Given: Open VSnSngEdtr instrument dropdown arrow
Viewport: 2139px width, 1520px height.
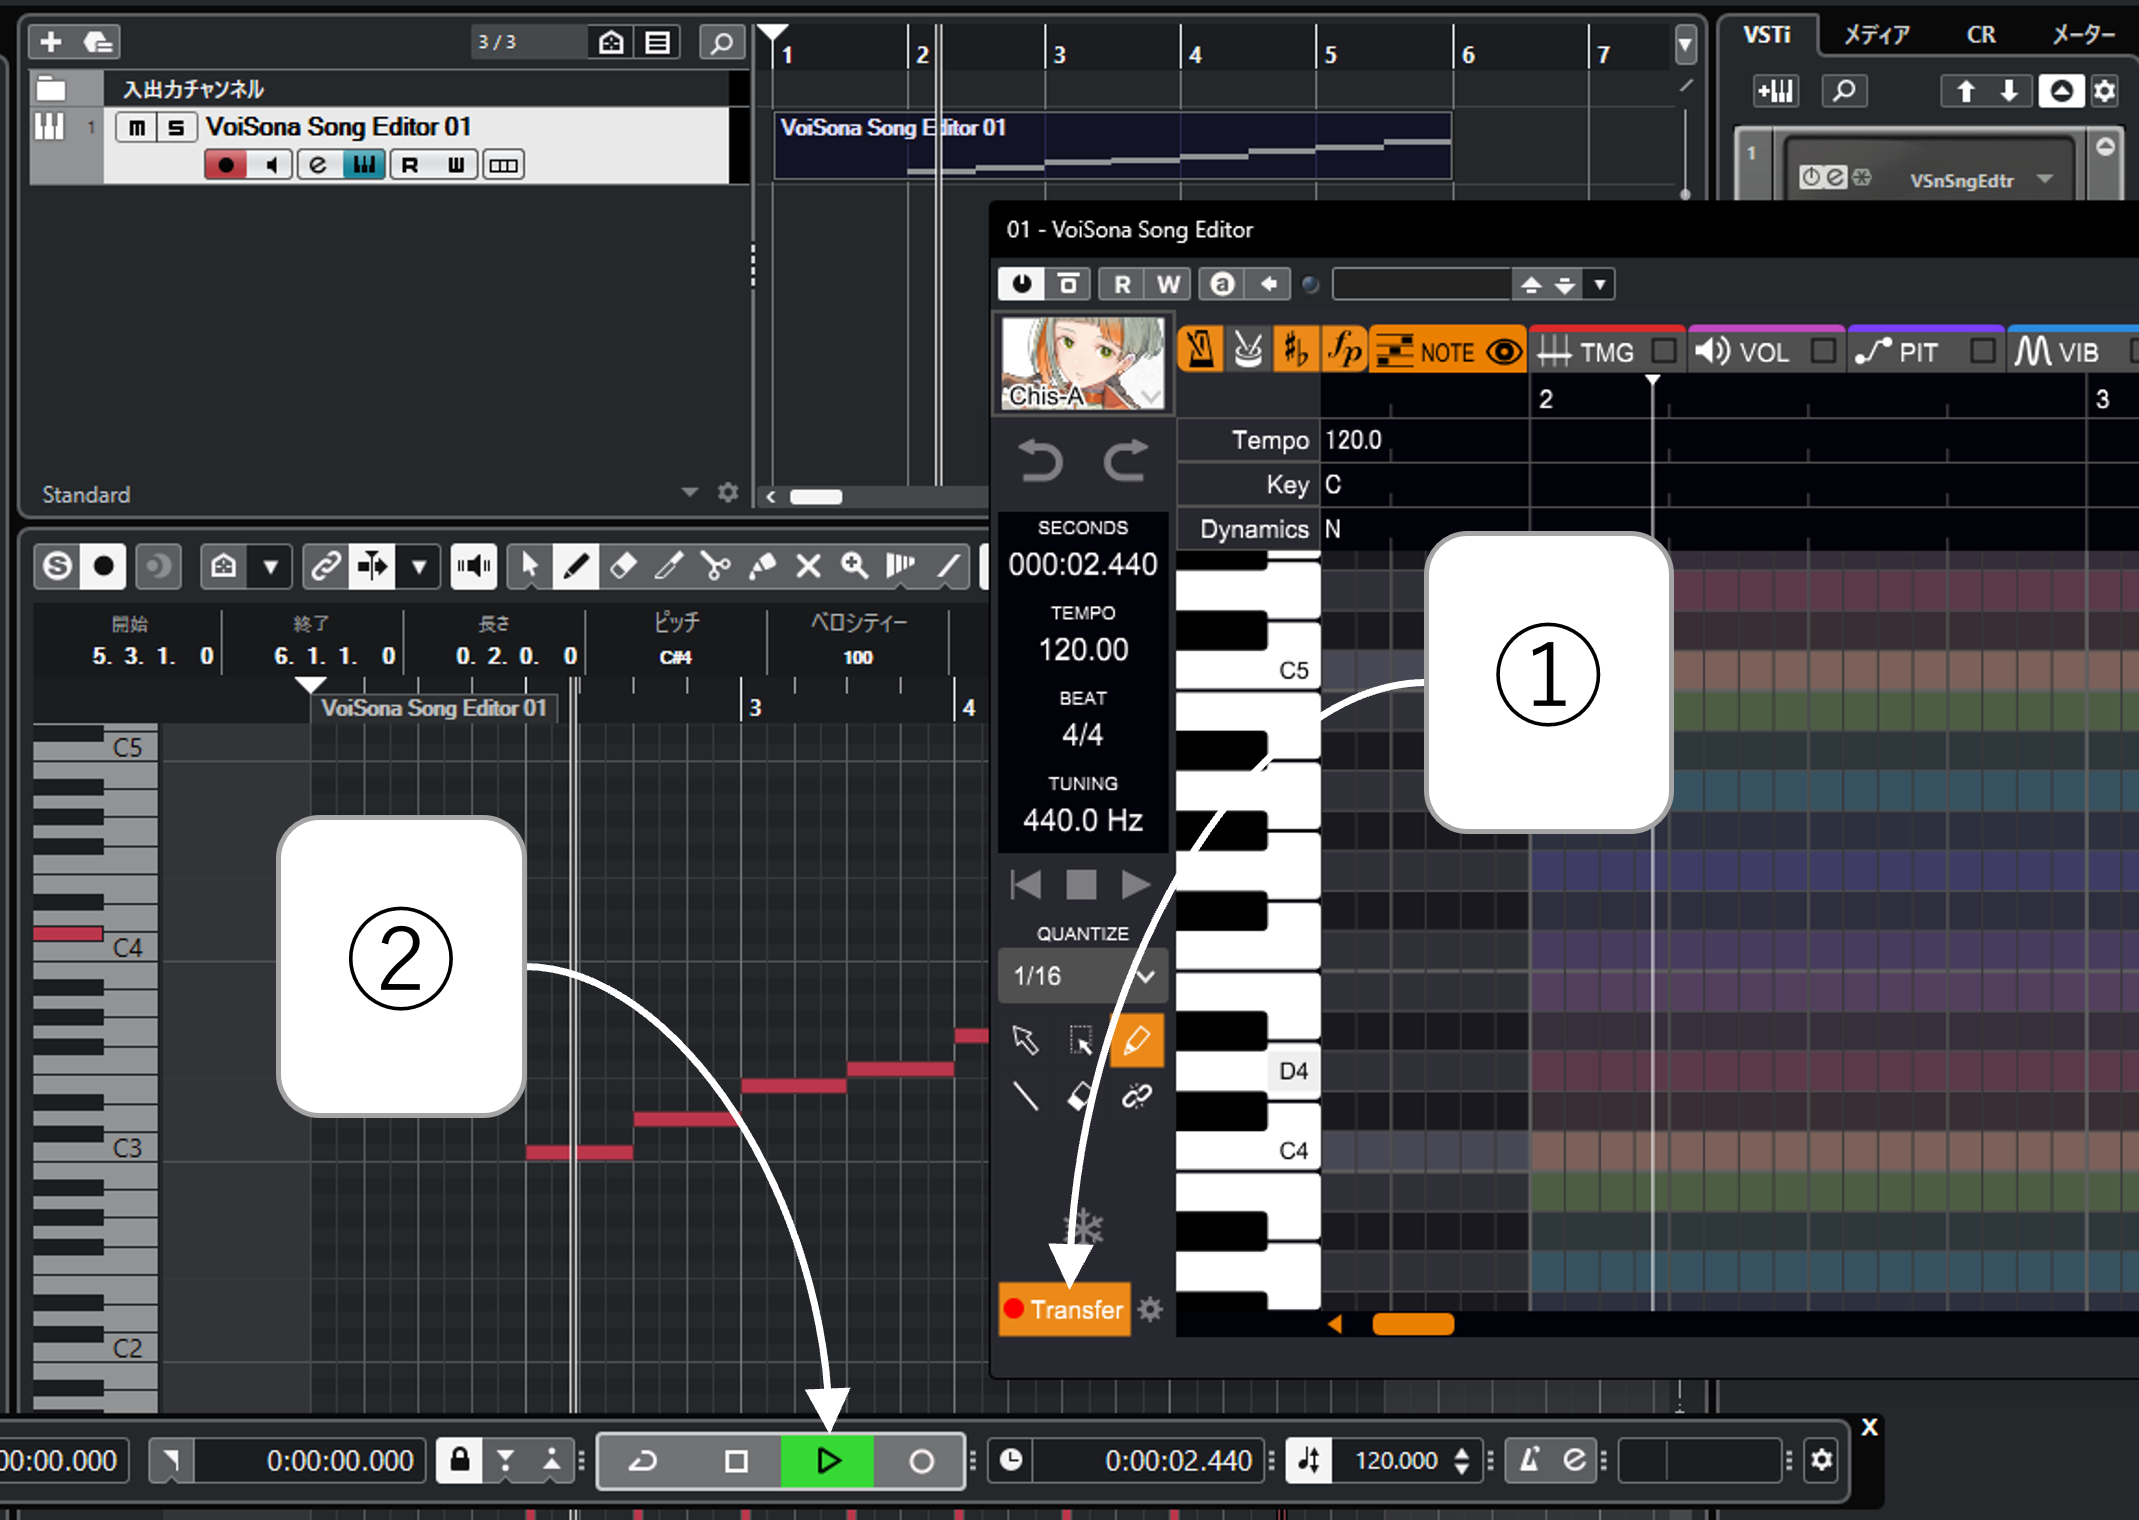Looking at the screenshot, I should click(x=2044, y=180).
